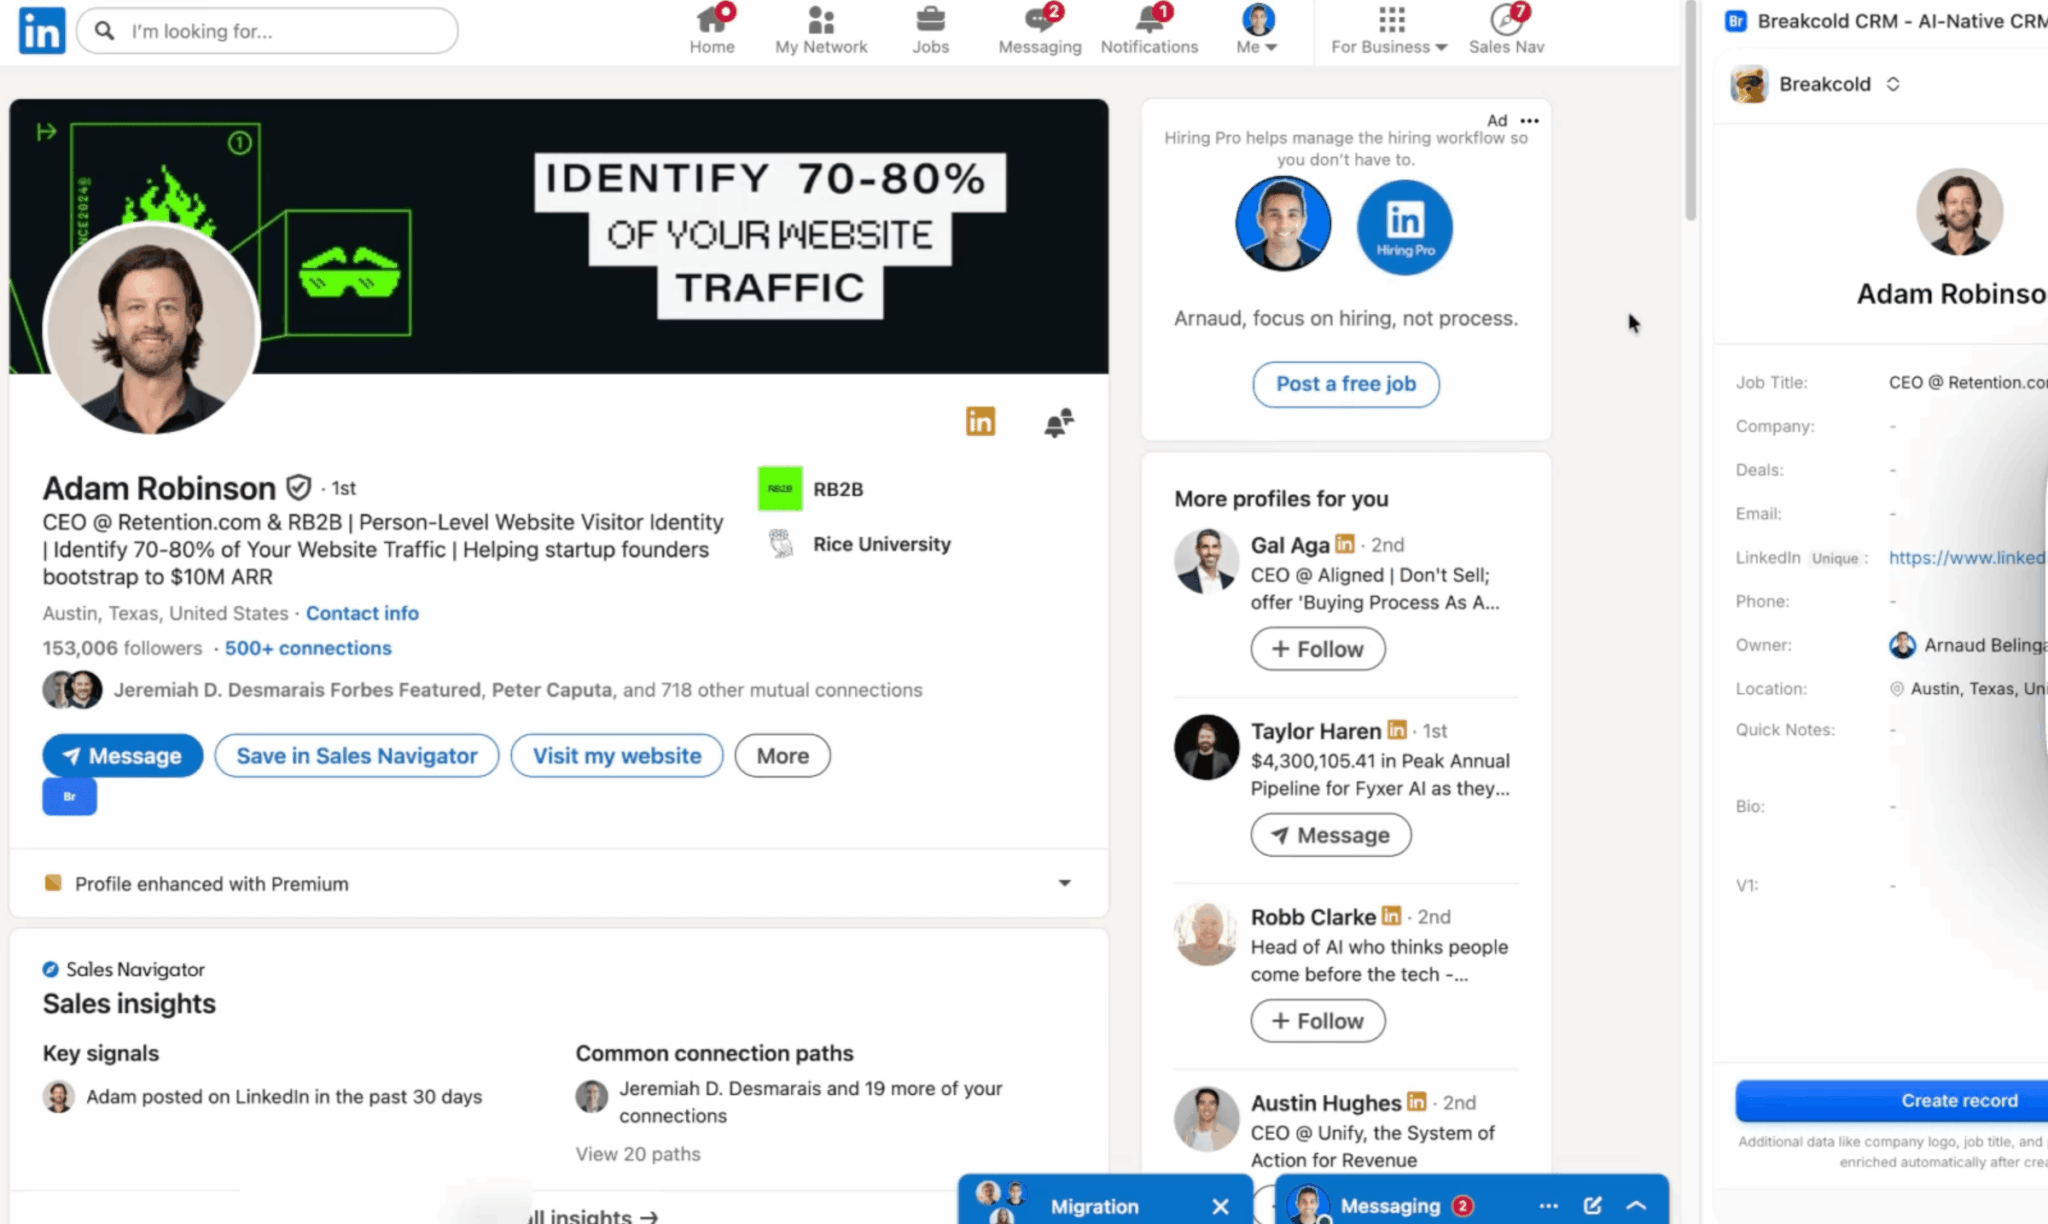Open Migration chat tab

coord(1094,1206)
